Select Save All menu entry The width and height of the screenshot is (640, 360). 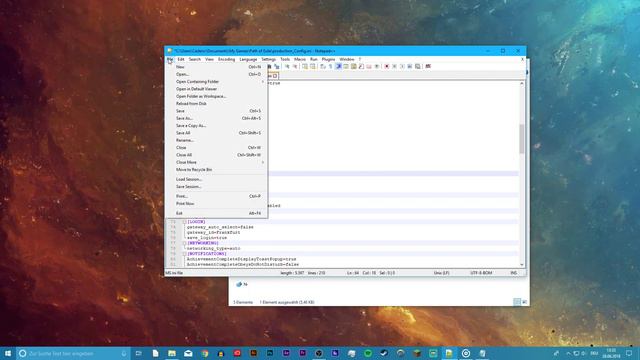coord(216,133)
